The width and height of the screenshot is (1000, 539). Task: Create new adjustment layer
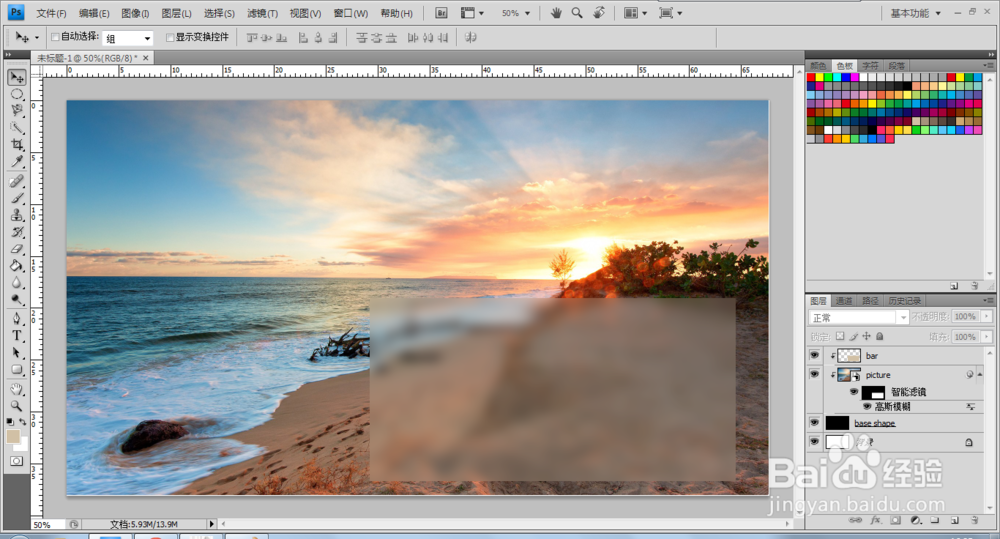pyautogui.click(x=915, y=520)
